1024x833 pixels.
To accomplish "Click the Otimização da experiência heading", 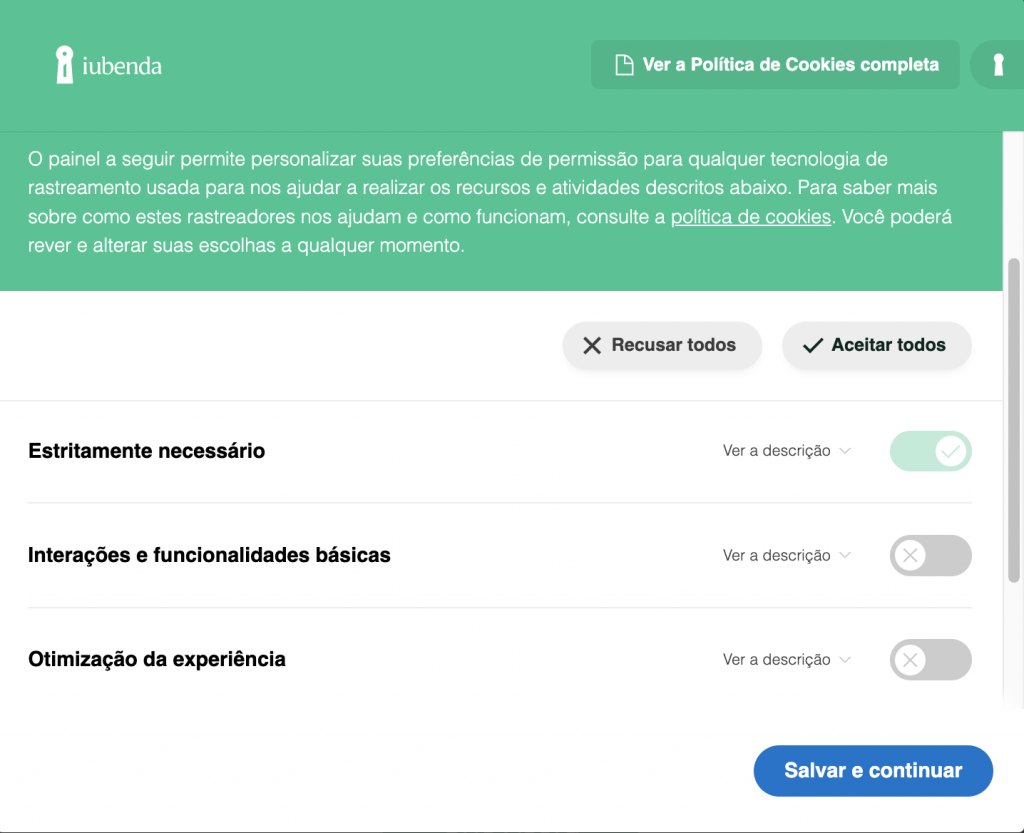I will (x=157, y=660).
